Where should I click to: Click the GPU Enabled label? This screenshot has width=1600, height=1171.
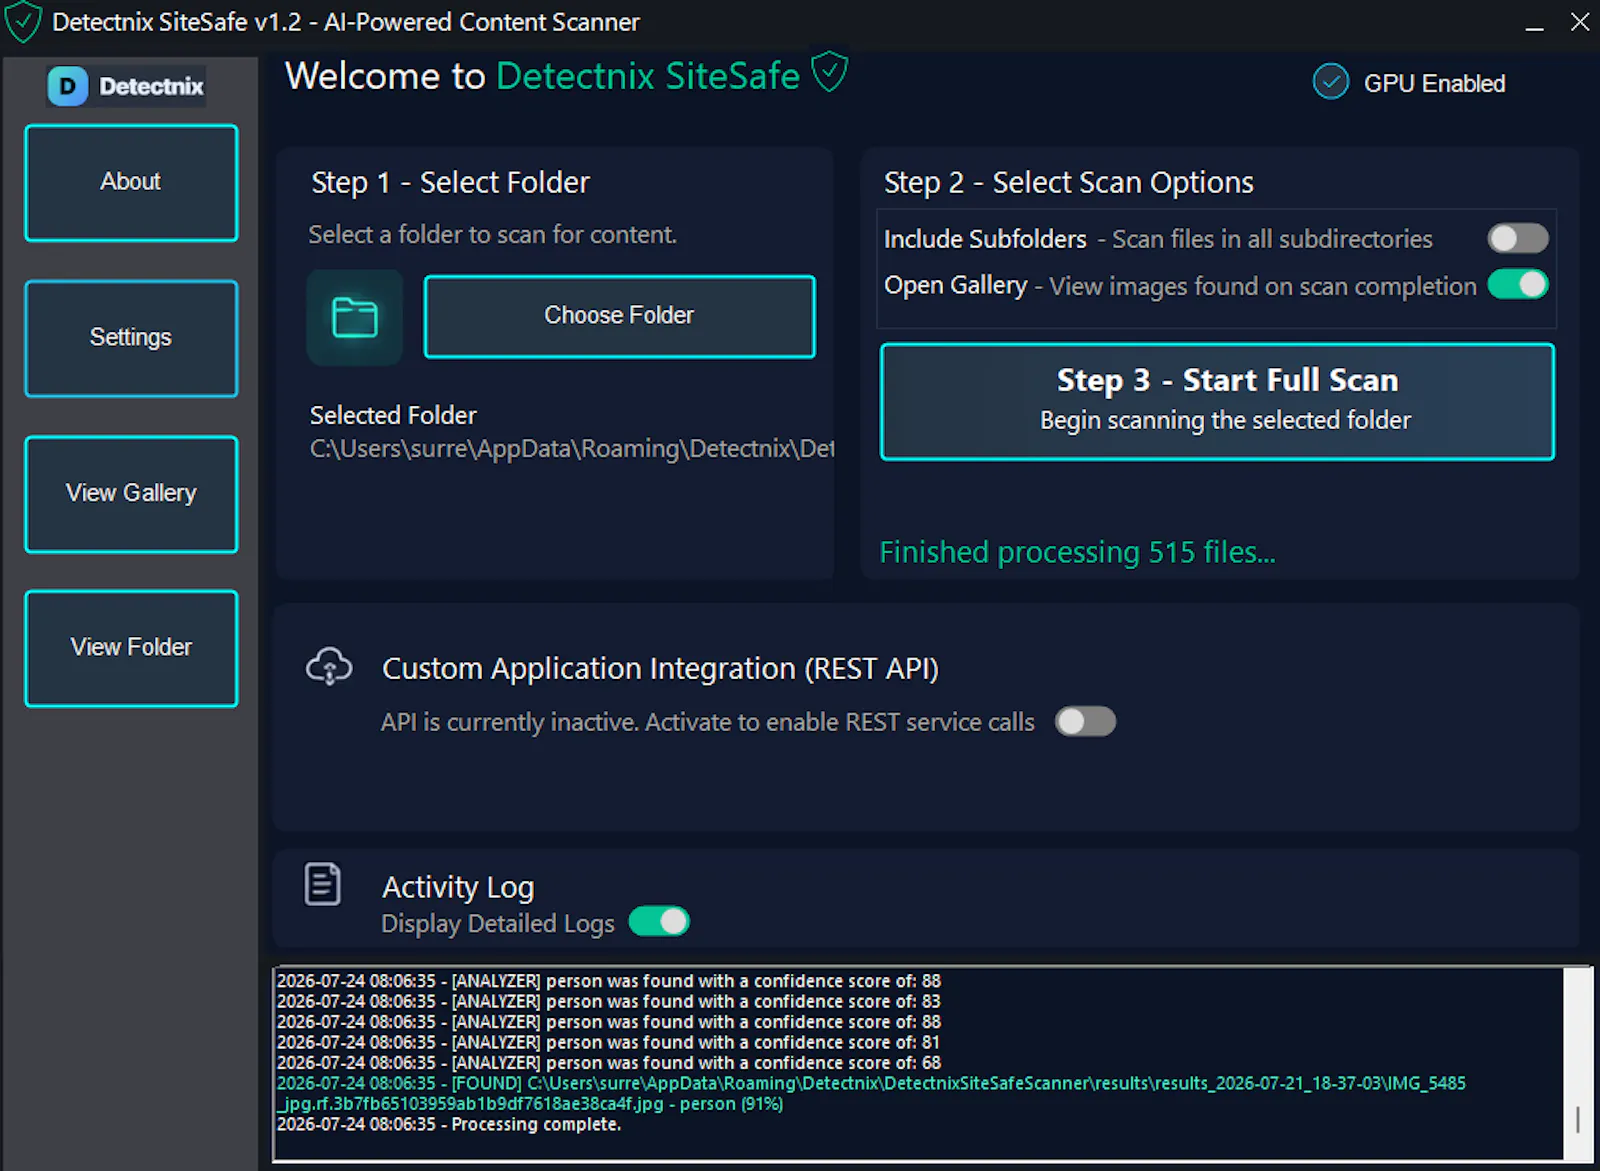[1434, 83]
